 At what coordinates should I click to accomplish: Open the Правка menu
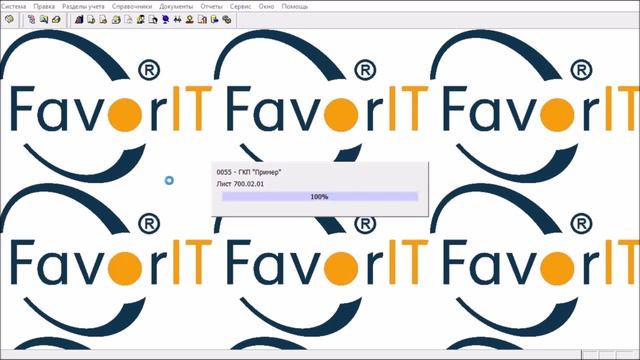[44, 7]
